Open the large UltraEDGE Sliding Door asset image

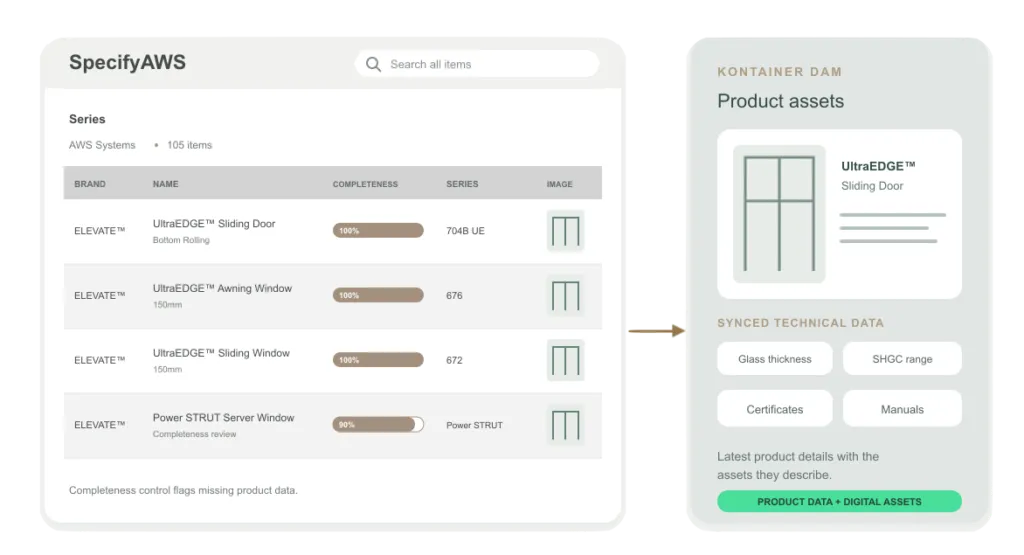point(779,214)
